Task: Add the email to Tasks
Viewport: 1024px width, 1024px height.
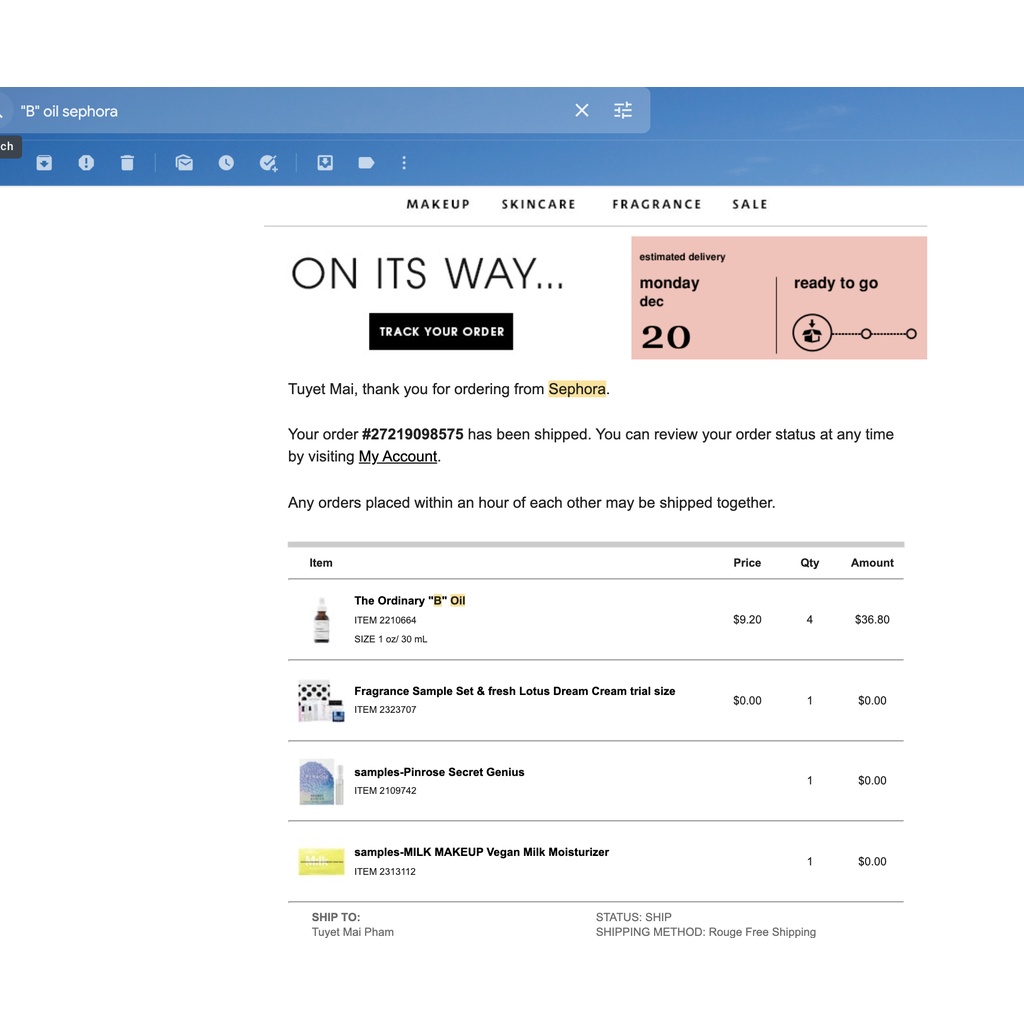Action: tap(268, 163)
